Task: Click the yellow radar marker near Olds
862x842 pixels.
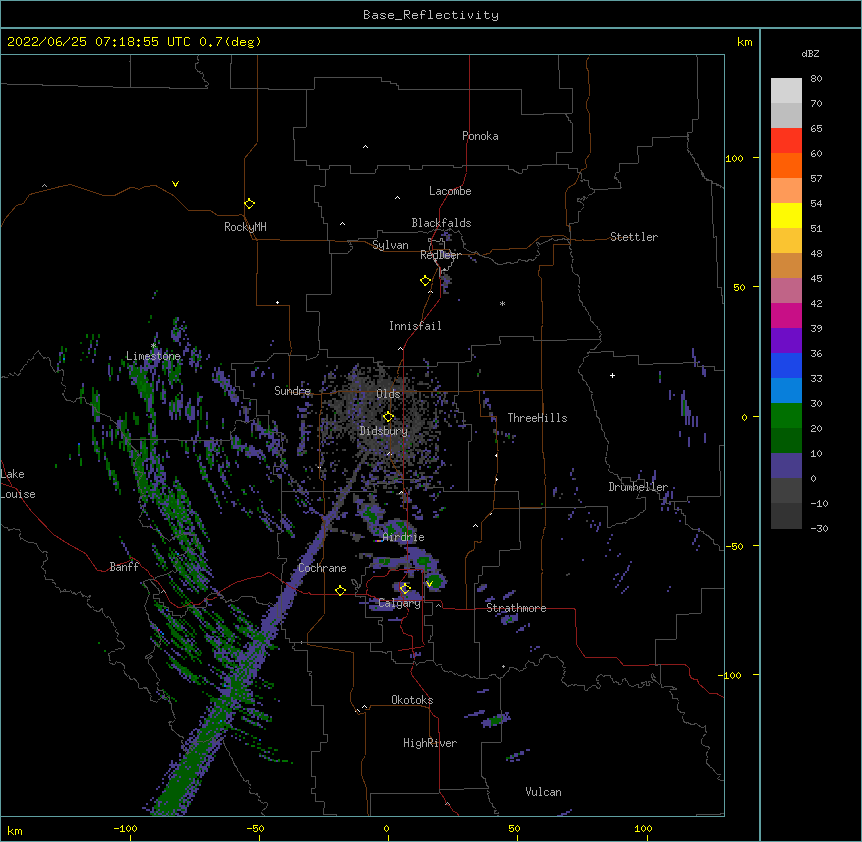Action: click(x=388, y=417)
